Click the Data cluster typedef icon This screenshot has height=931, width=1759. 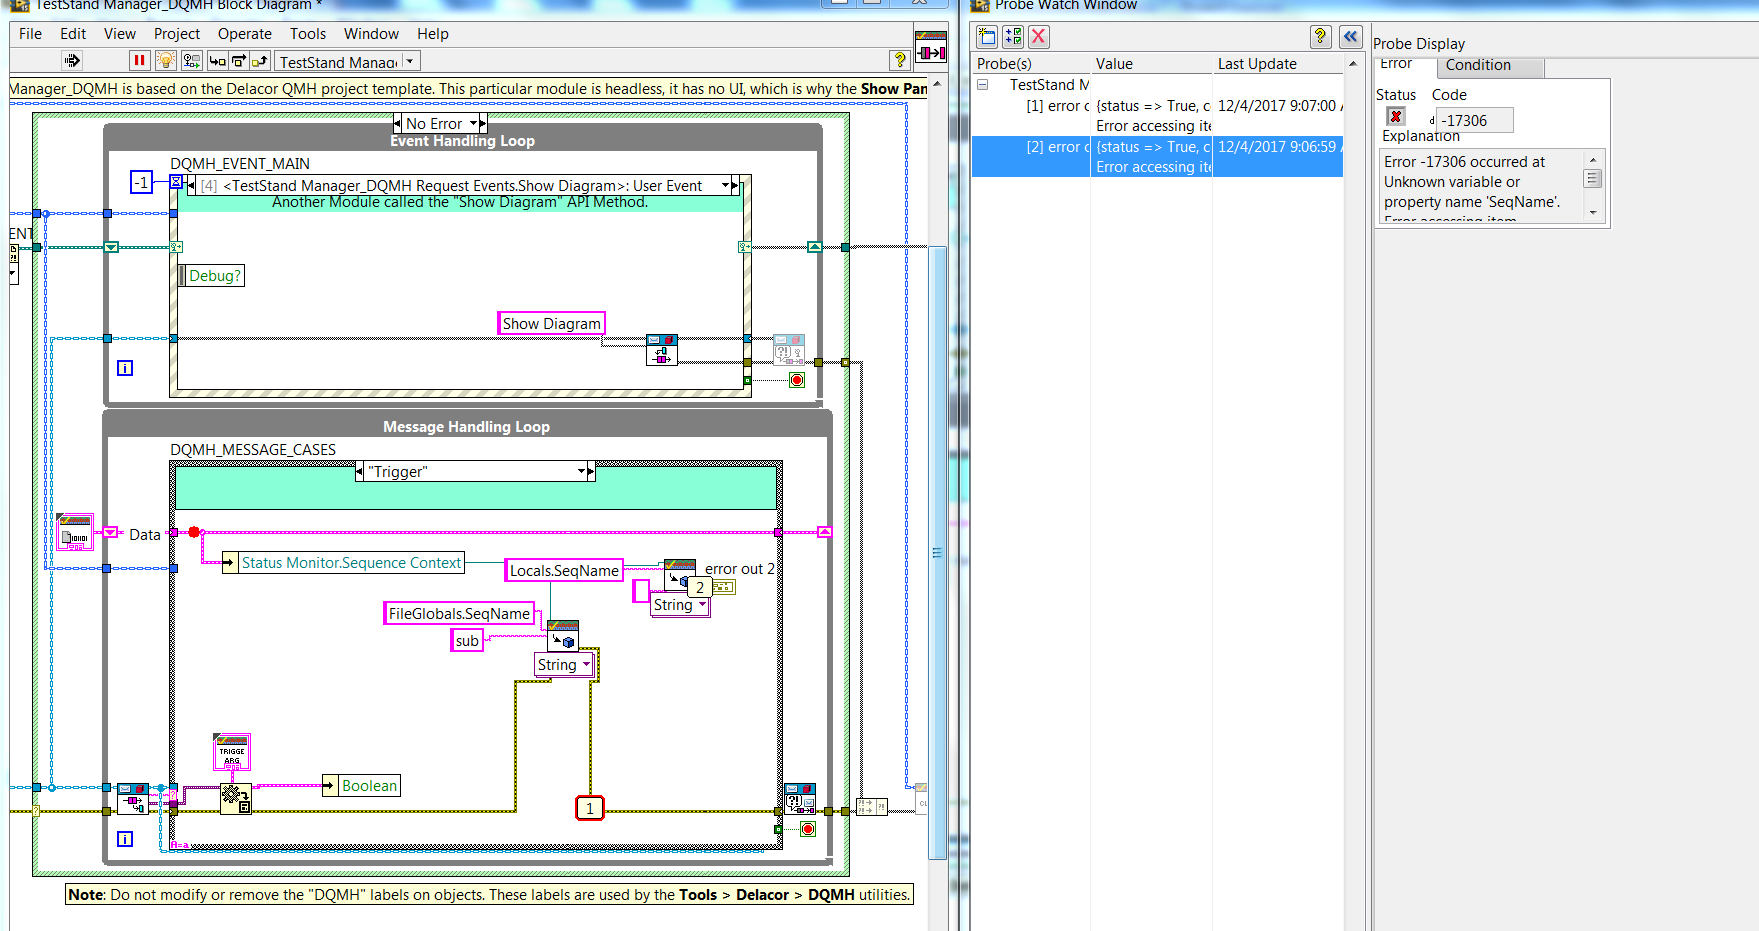click(75, 532)
